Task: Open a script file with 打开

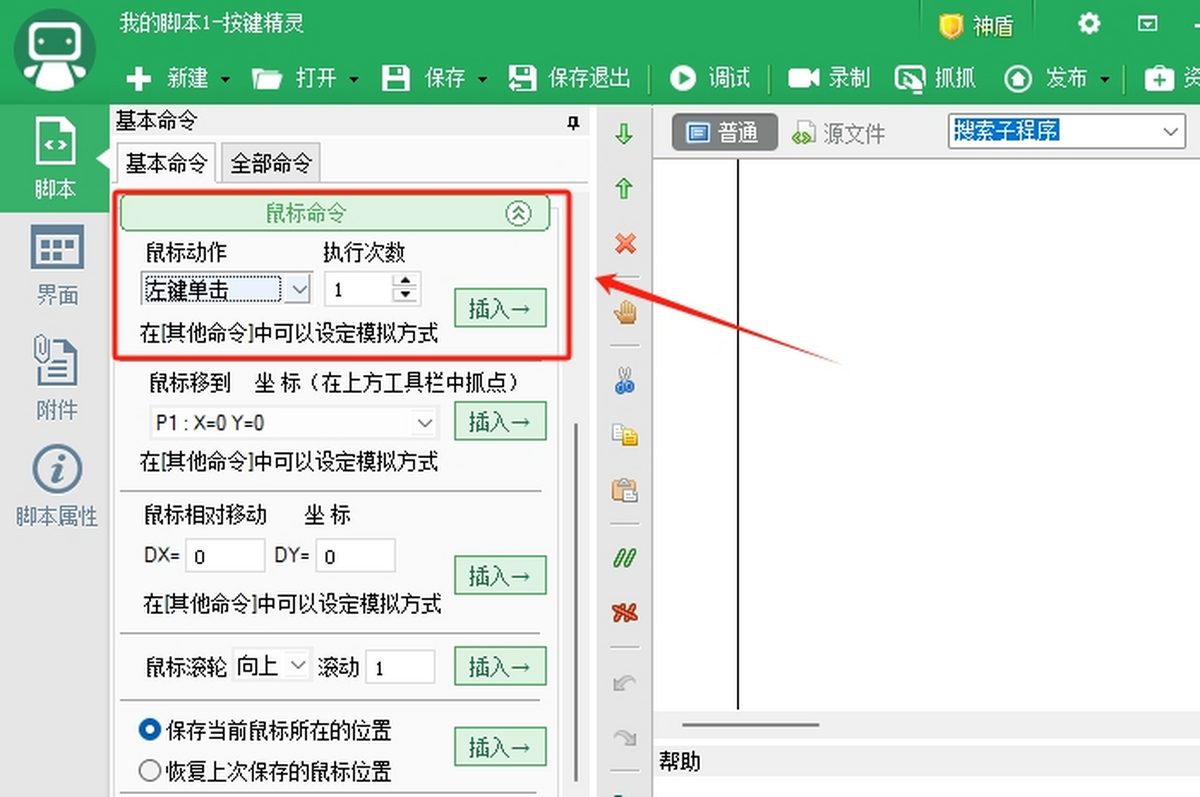Action: coord(295,78)
